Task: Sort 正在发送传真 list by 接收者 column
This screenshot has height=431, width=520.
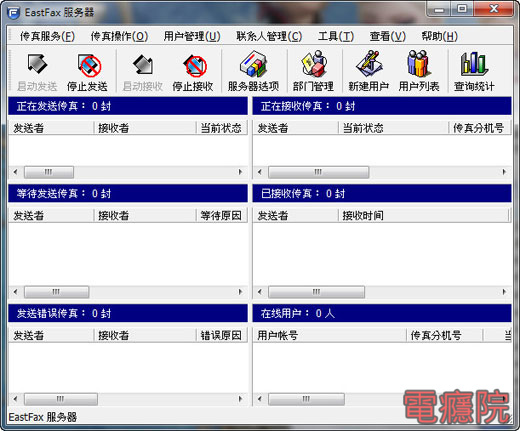Action: coord(145,128)
